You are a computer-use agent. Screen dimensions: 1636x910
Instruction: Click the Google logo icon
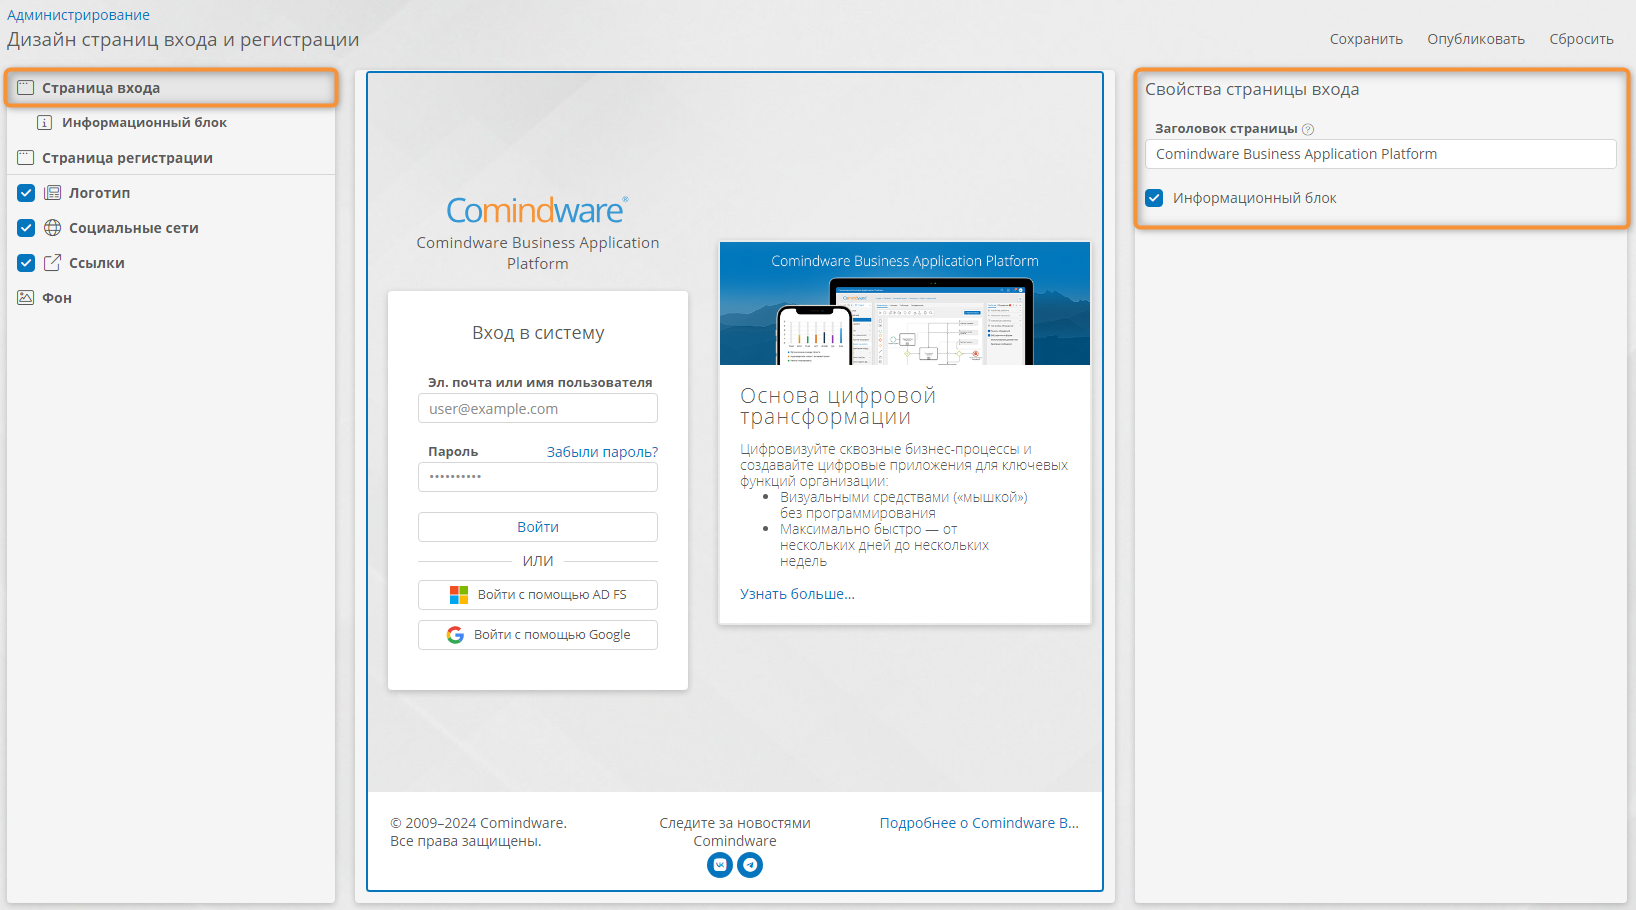455,635
